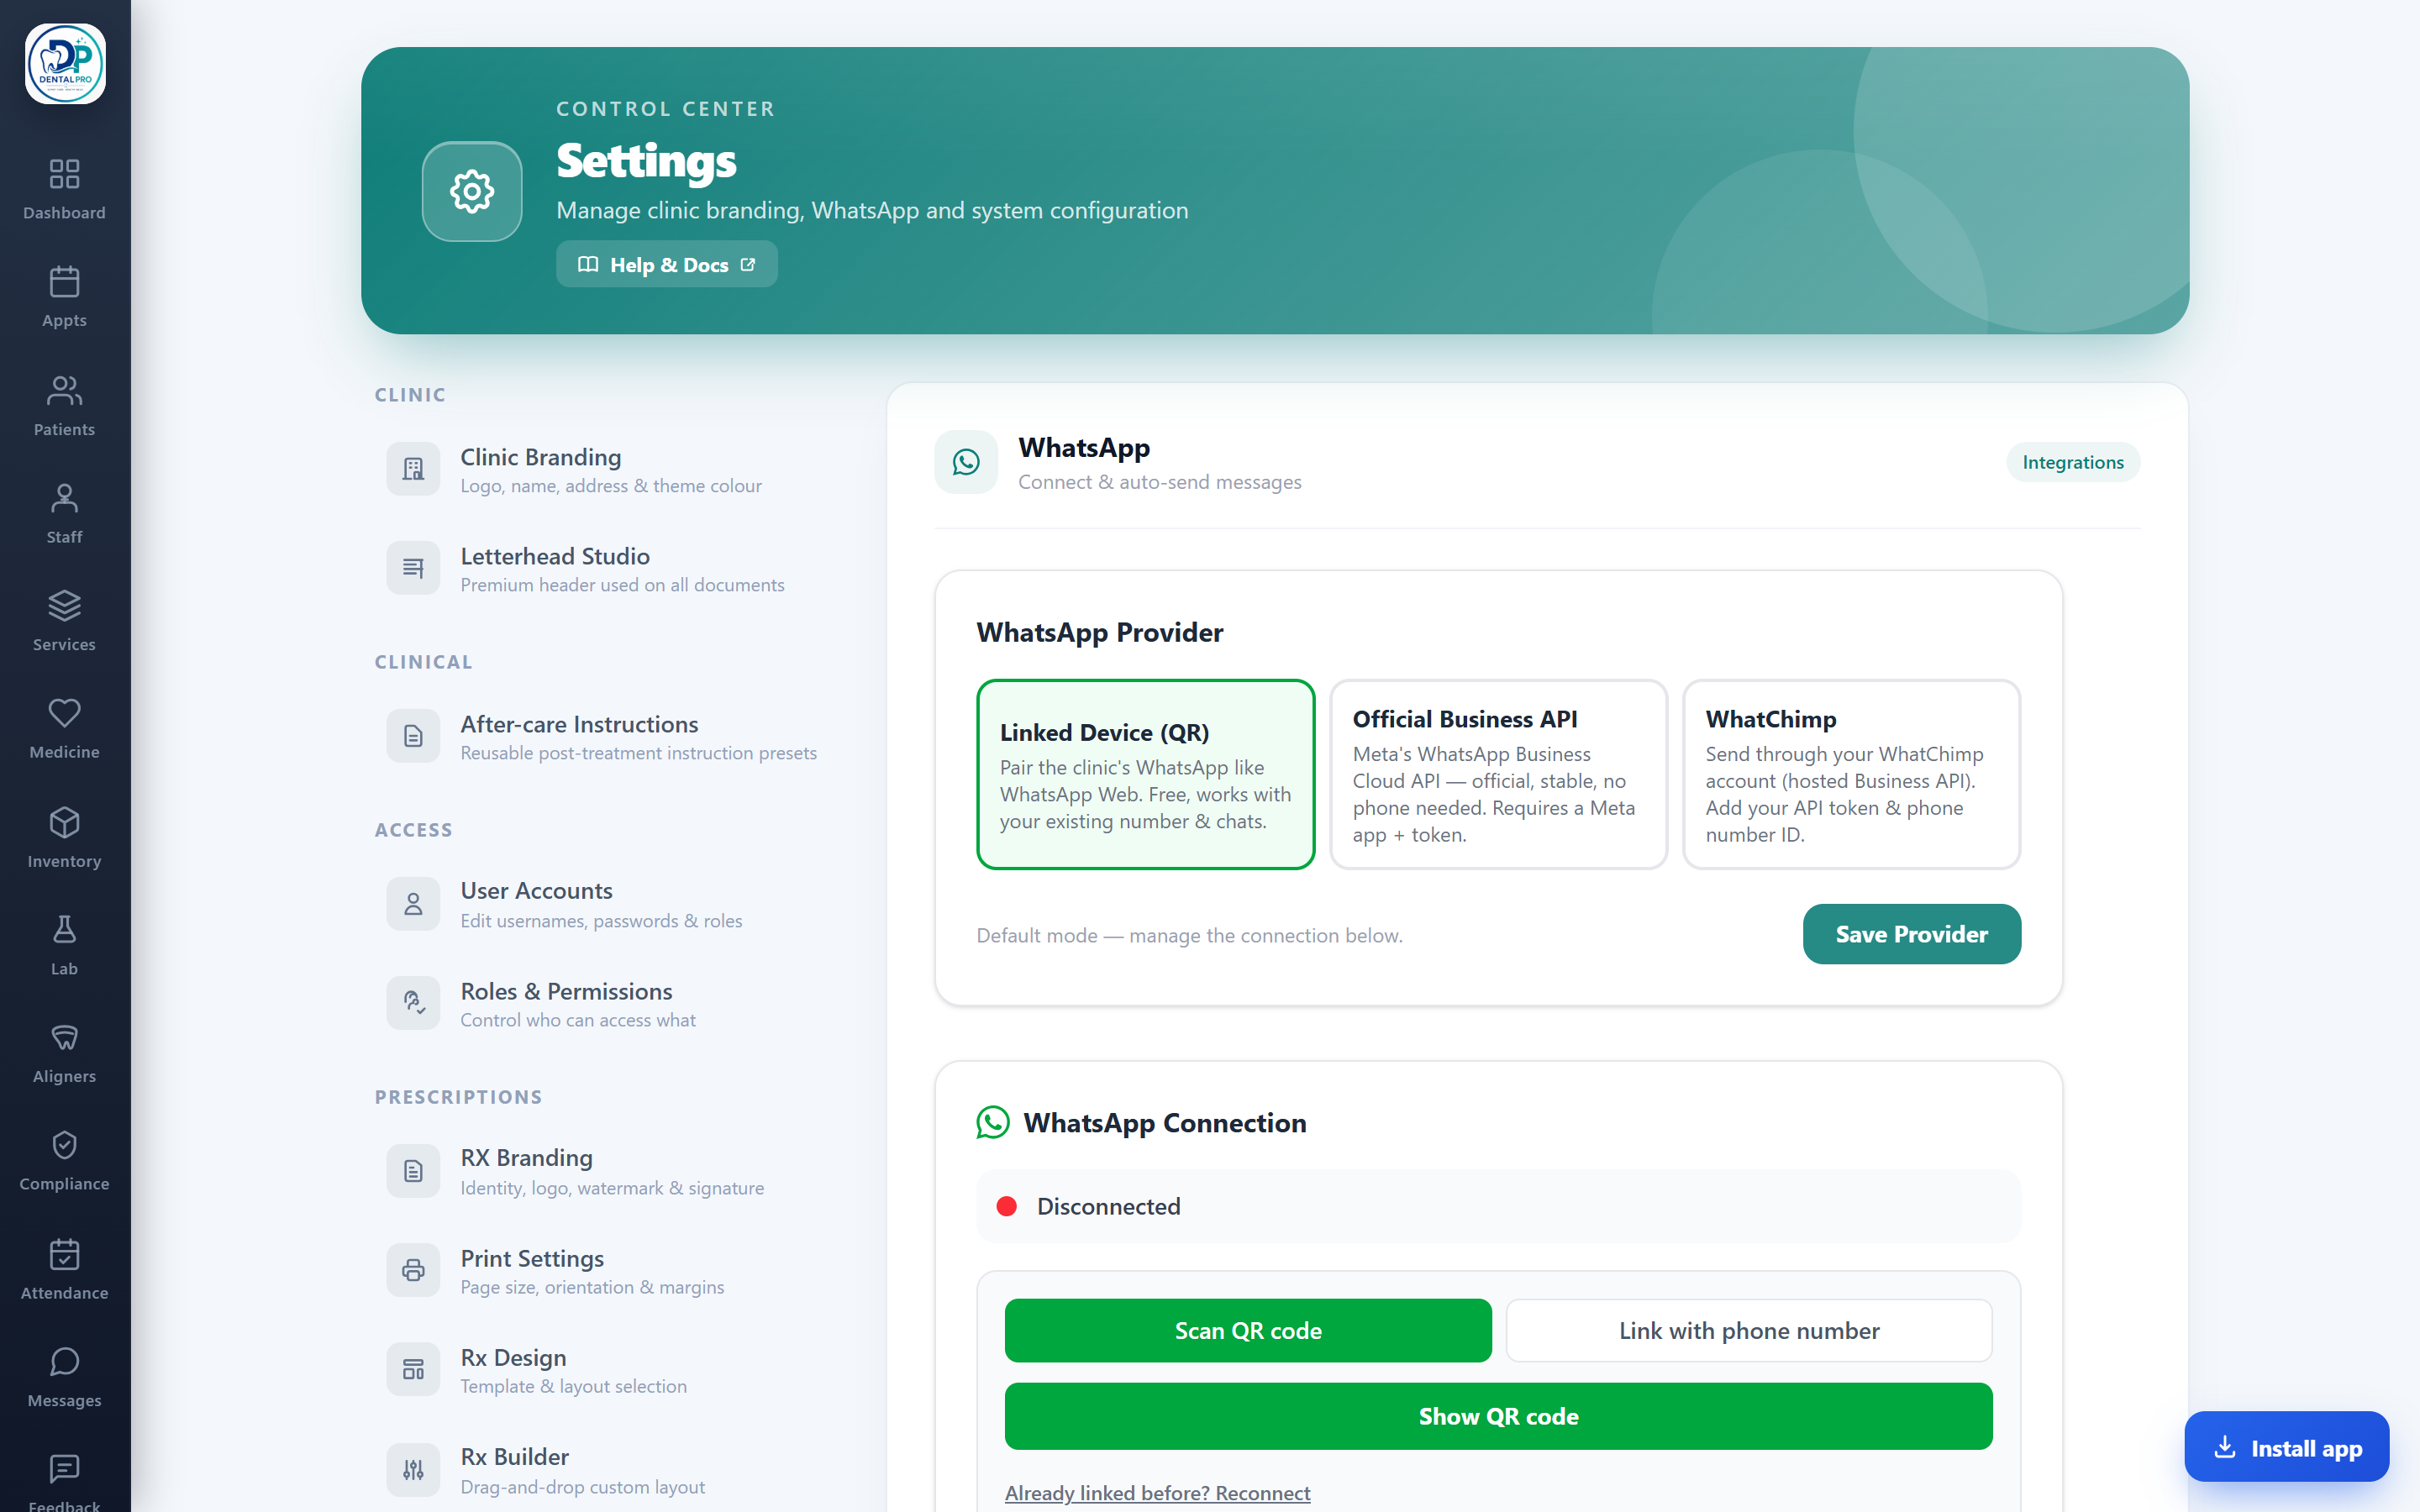Open the Aligners icon in sidebar
The height and width of the screenshot is (1512, 2420).
coord(64,1037)
